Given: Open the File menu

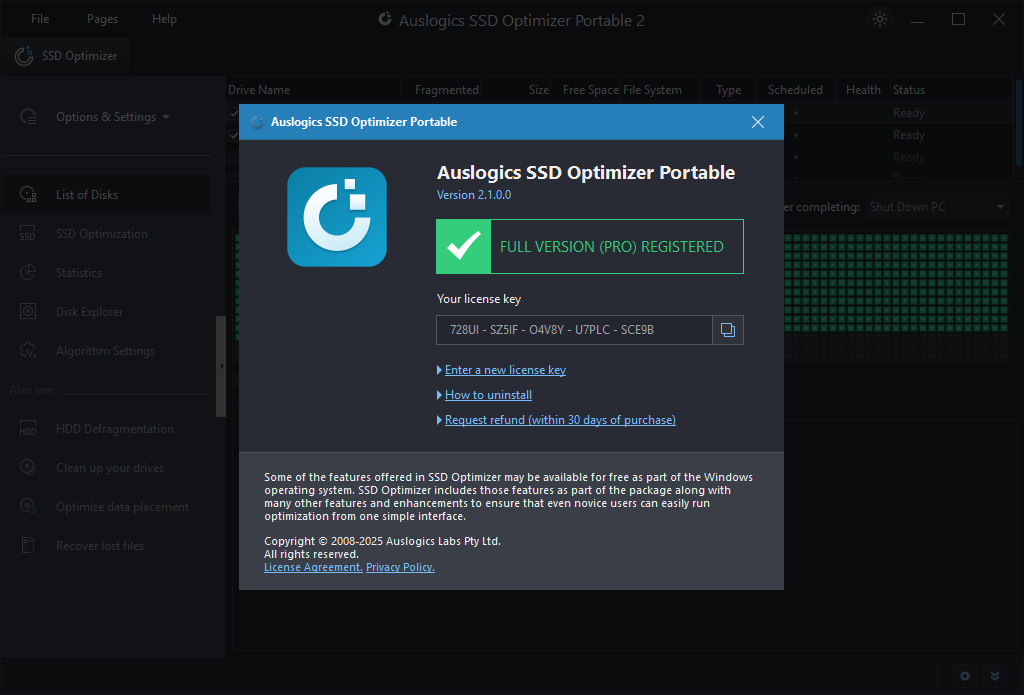Looking at the screenshot, I should [40, 19].
